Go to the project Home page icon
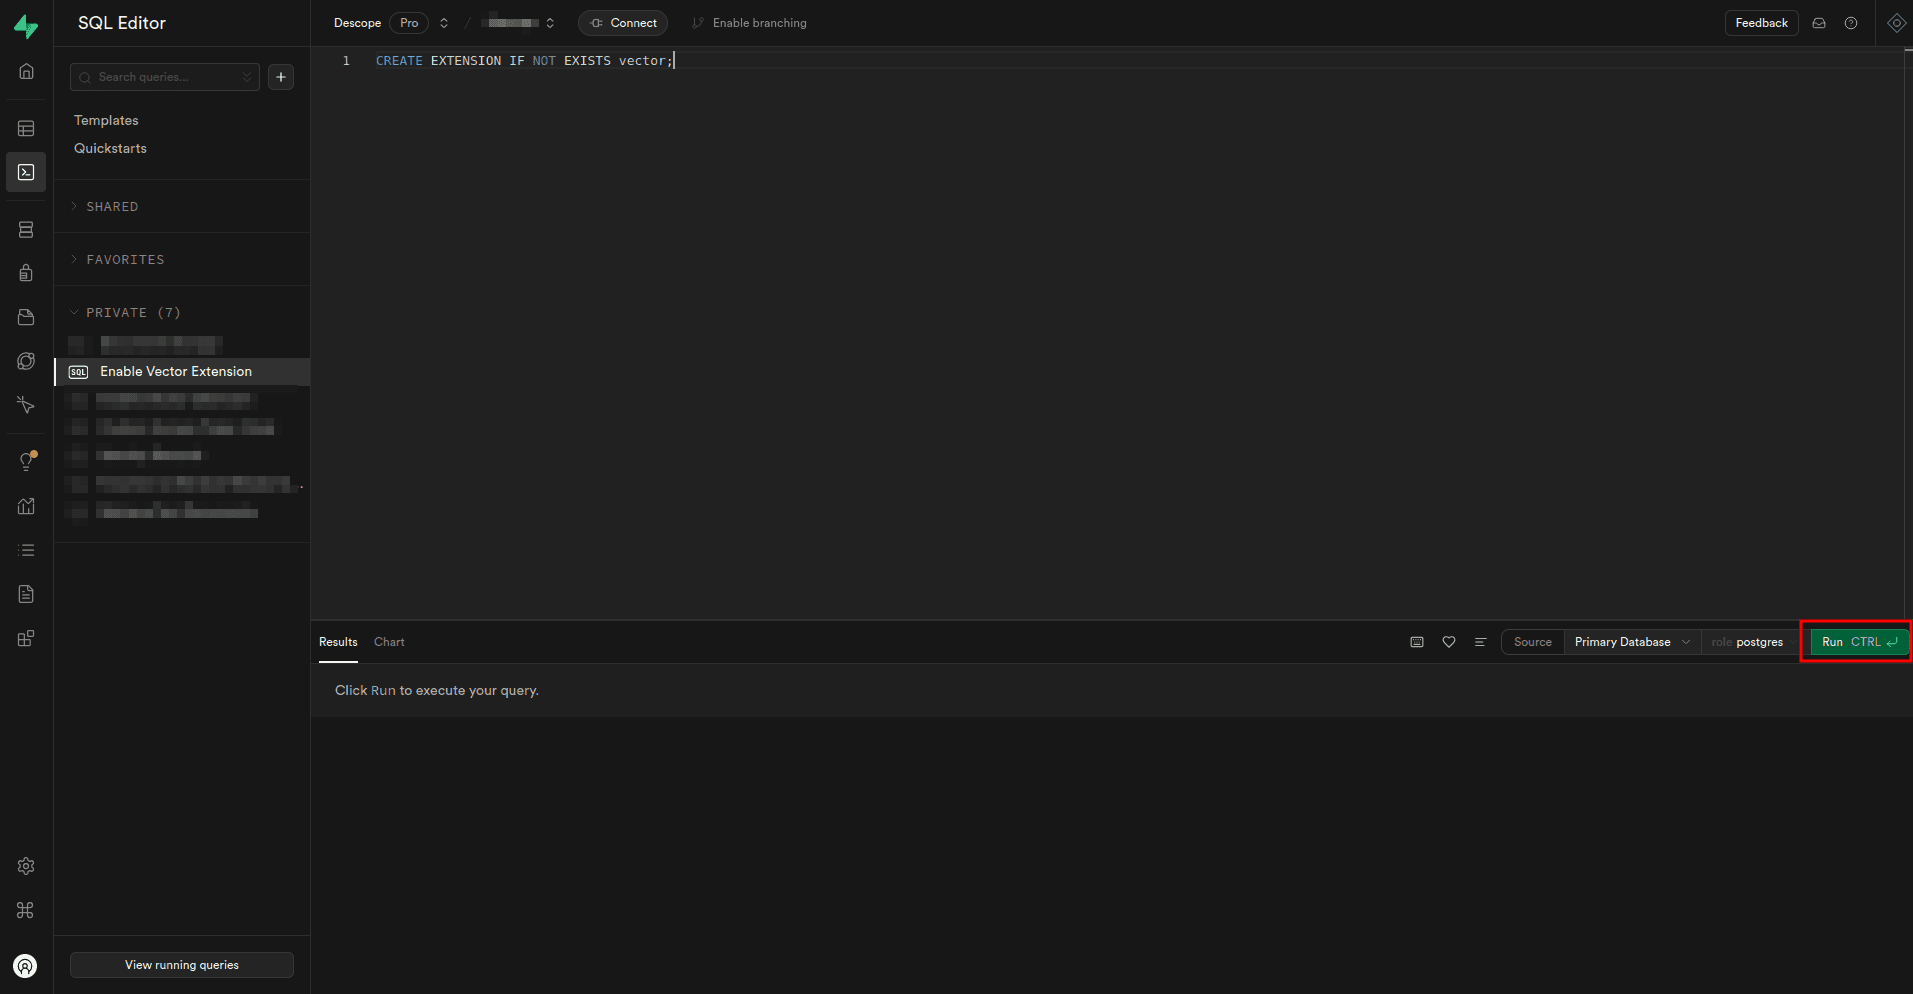This screenshot has height=994, width=1913. tap(26, 71)
